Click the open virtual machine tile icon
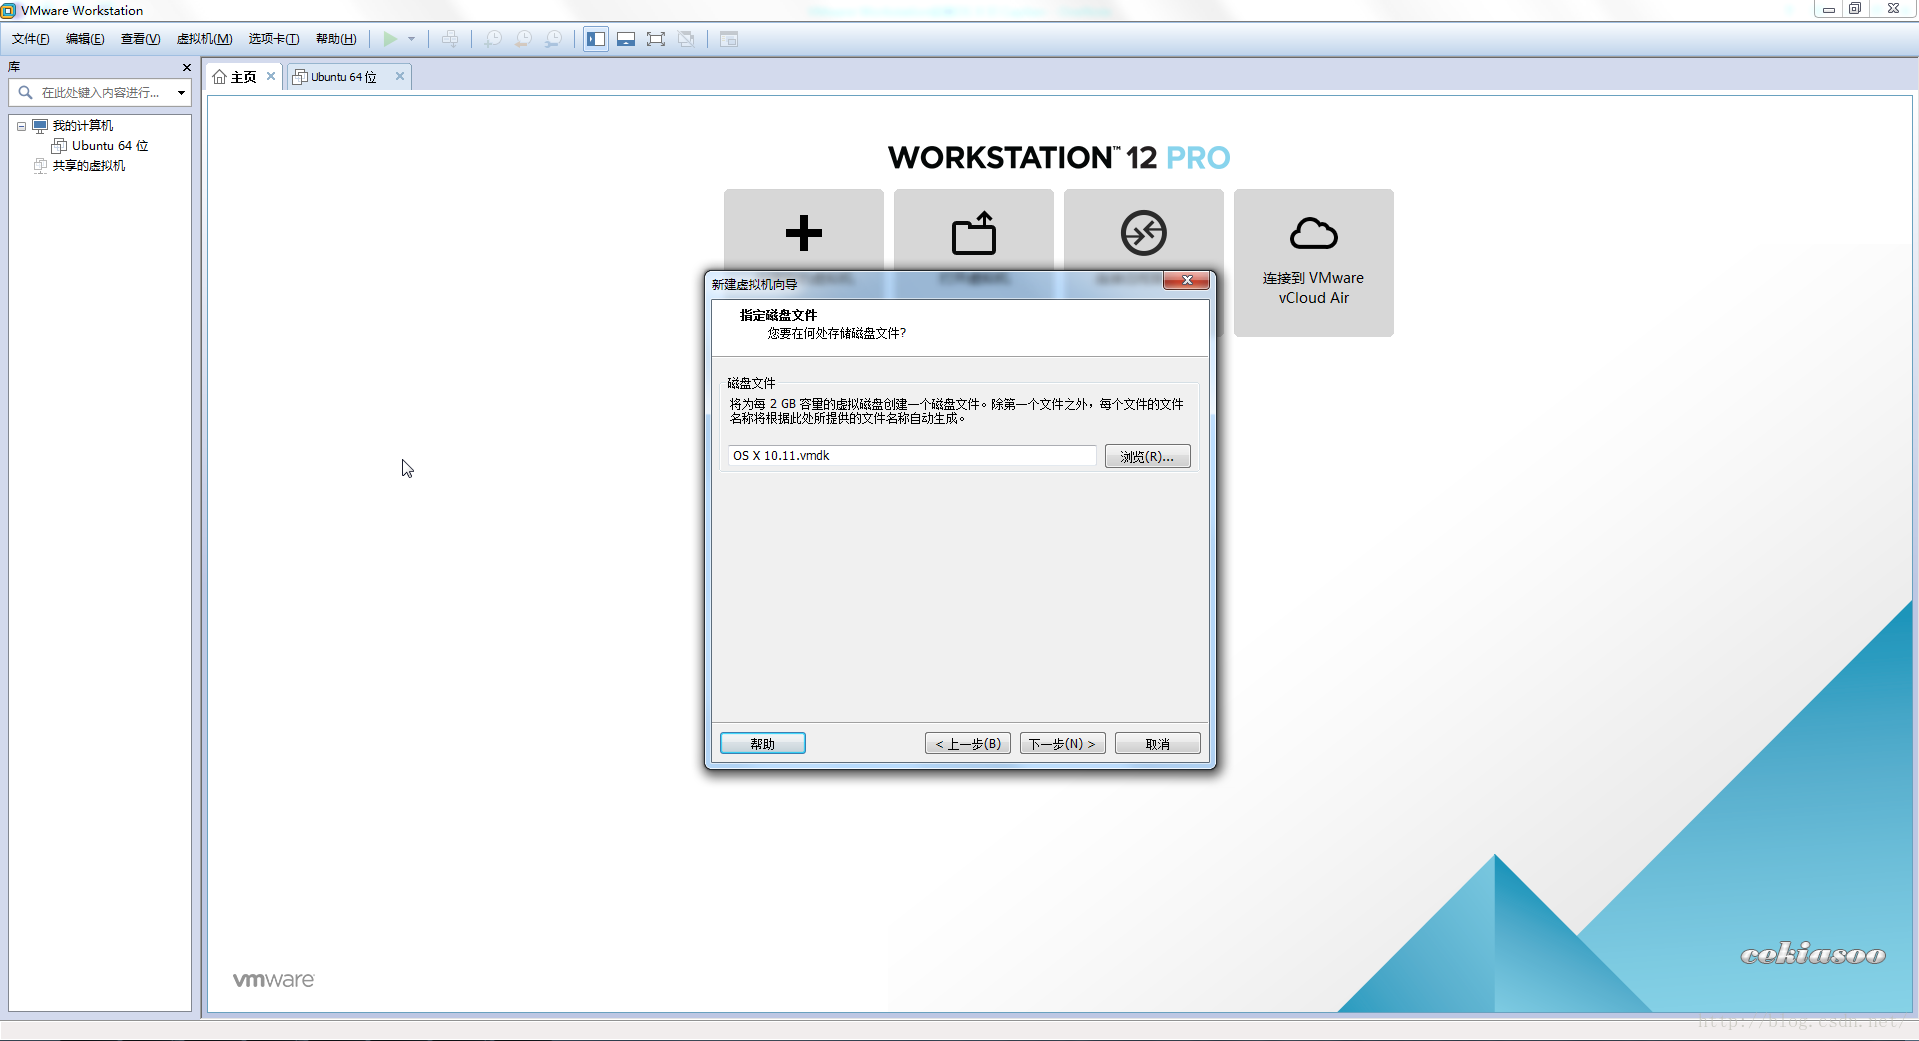1919x1041 pixels. pos(973,233)
